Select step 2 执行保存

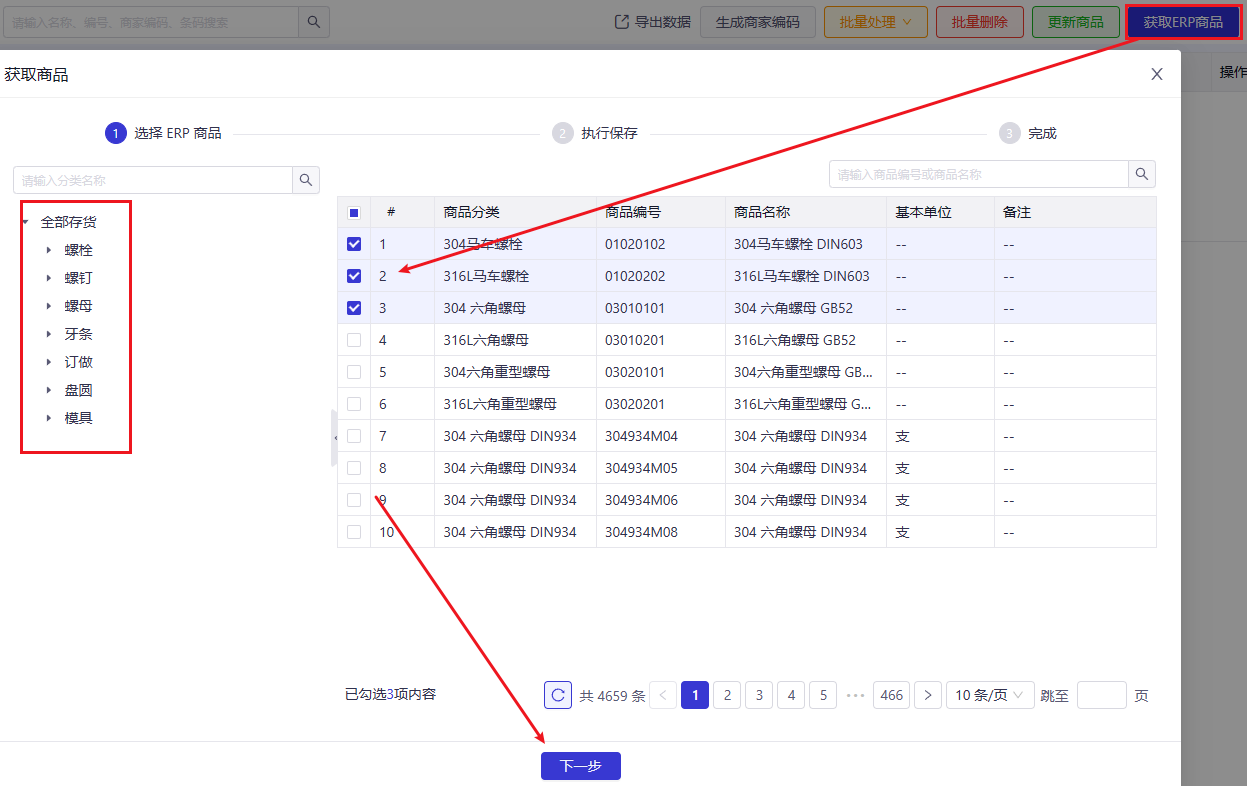595,133
